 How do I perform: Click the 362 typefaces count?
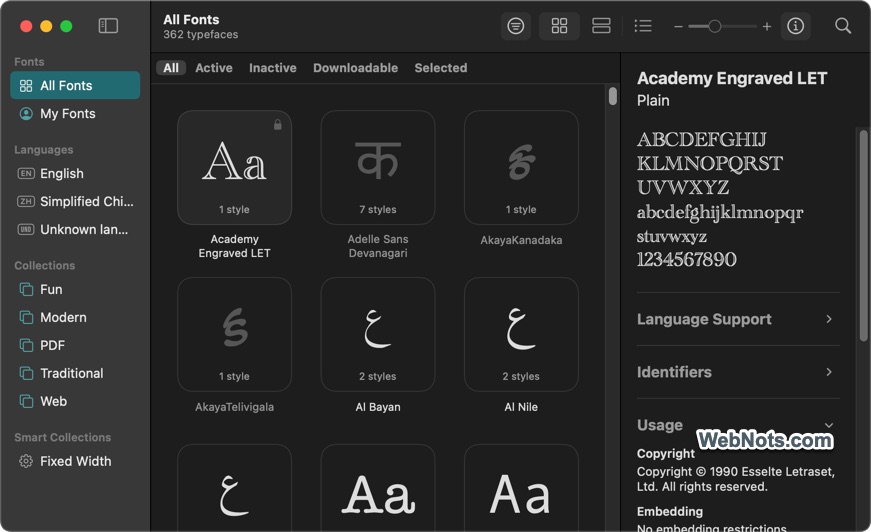click(x=201, y=34)
